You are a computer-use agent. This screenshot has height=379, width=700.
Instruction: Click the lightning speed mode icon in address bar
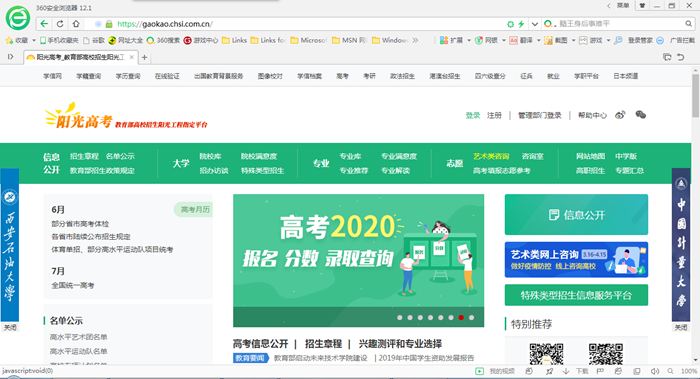[x=521, y=24]
